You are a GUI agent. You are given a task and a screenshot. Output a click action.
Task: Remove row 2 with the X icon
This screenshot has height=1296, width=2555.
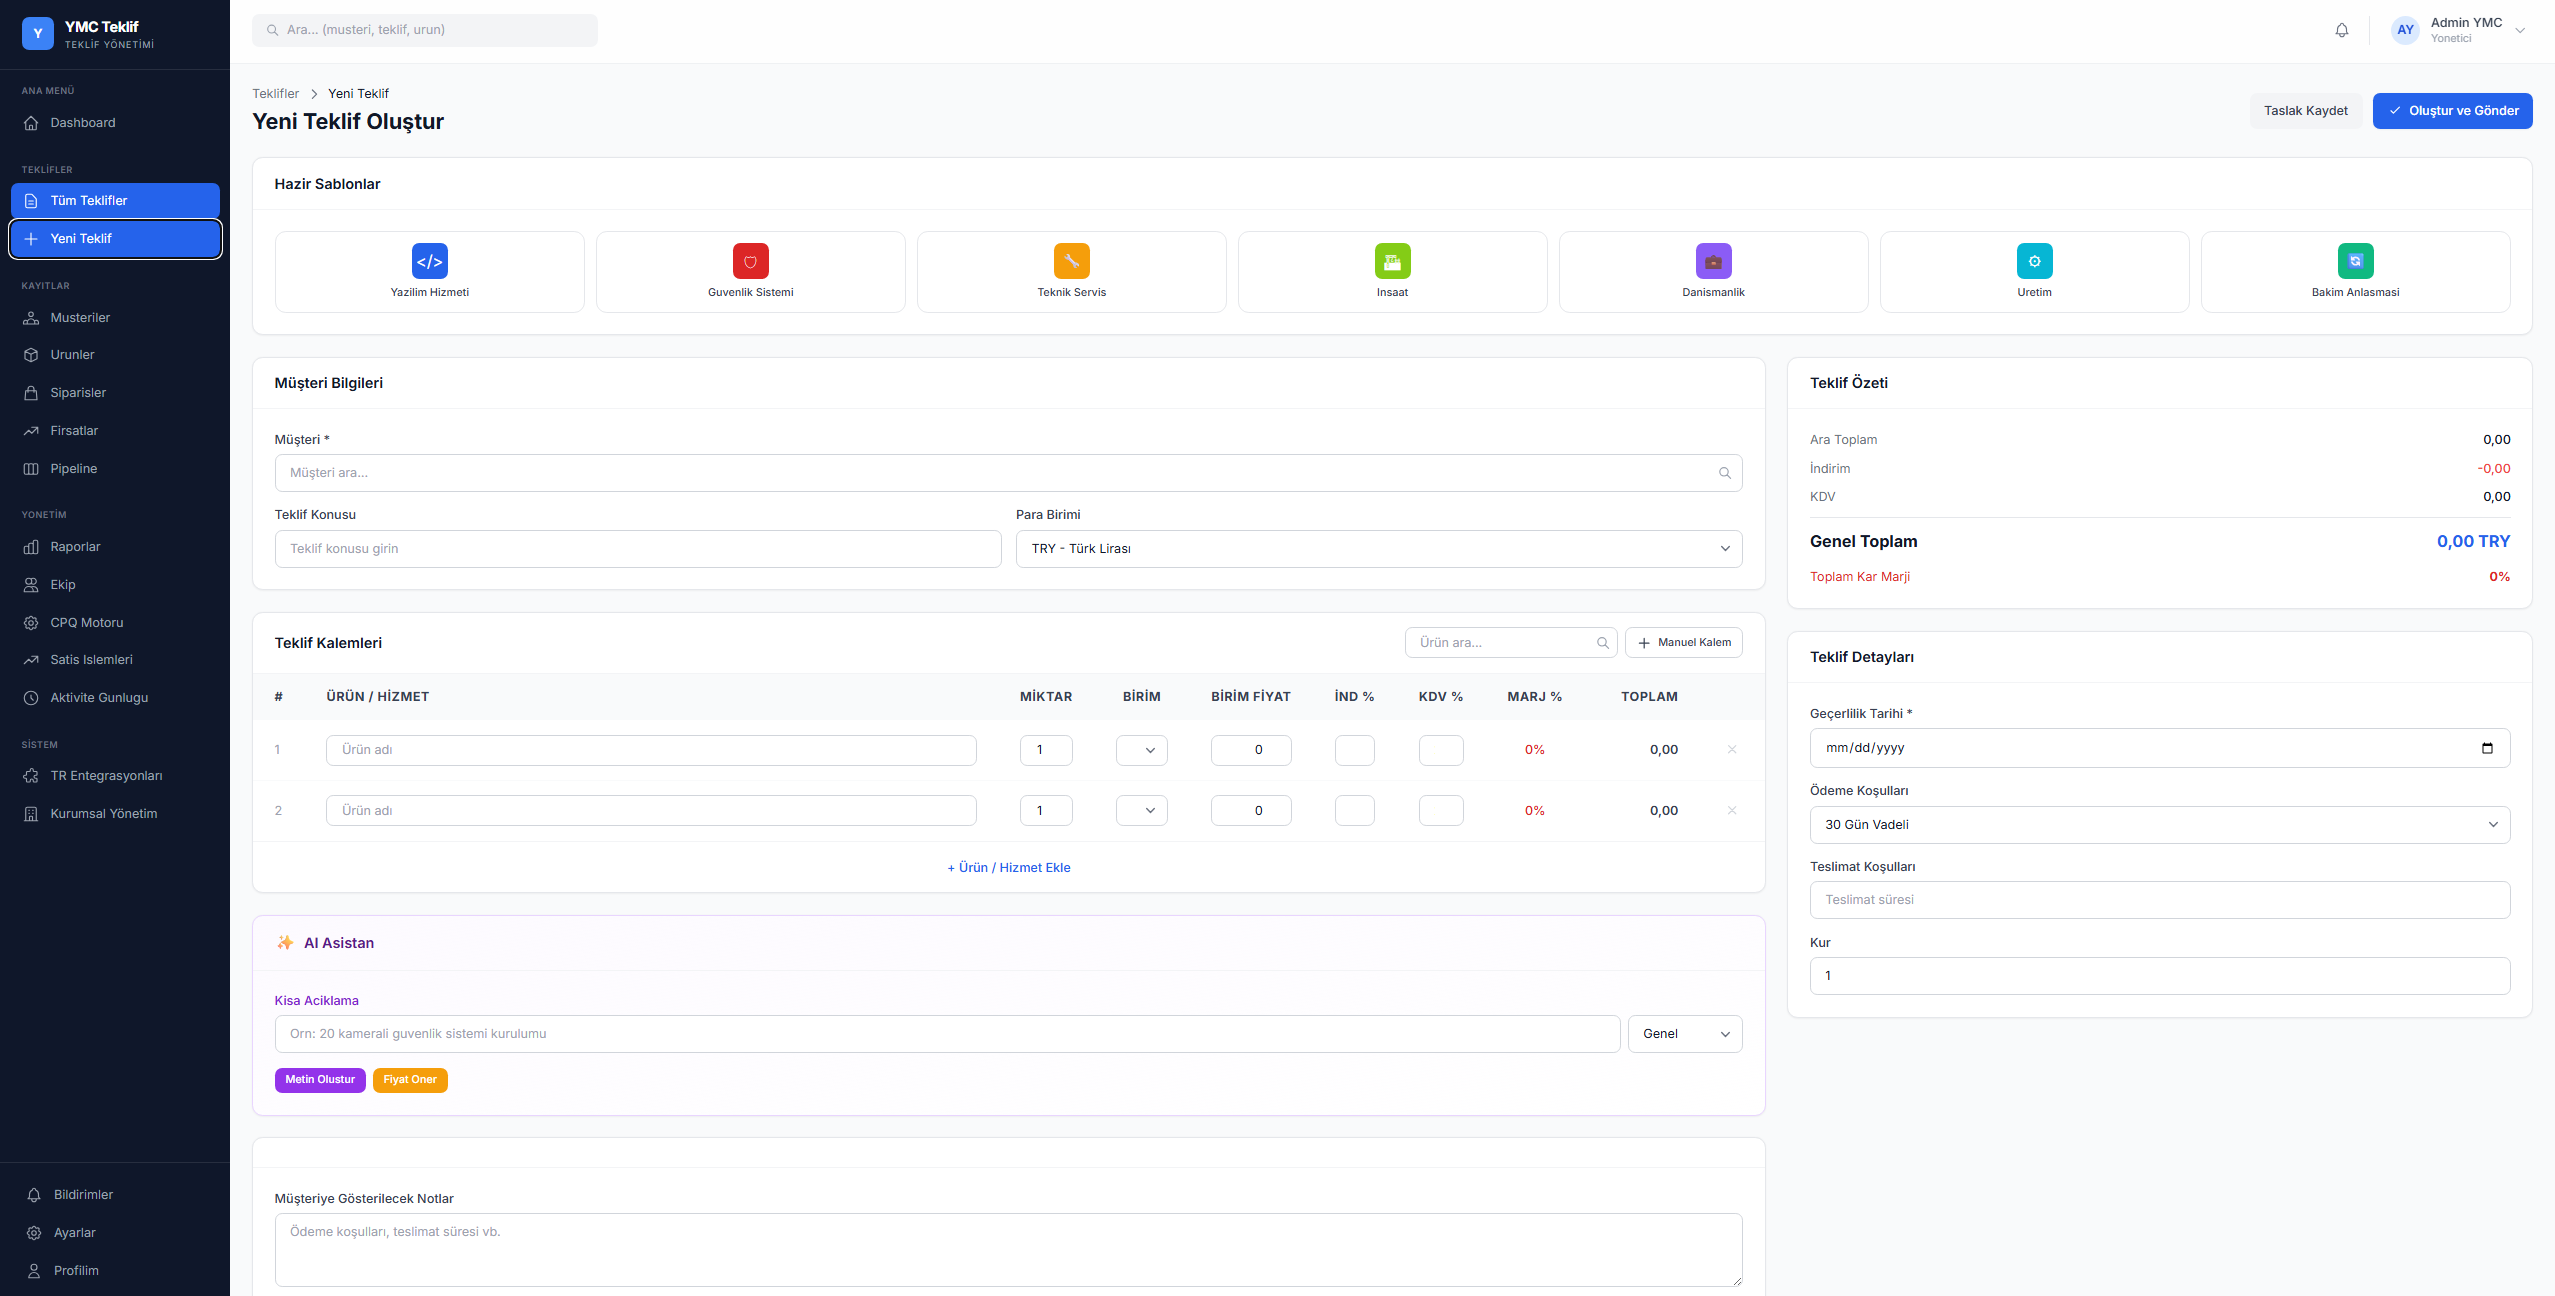point(1732,811)
